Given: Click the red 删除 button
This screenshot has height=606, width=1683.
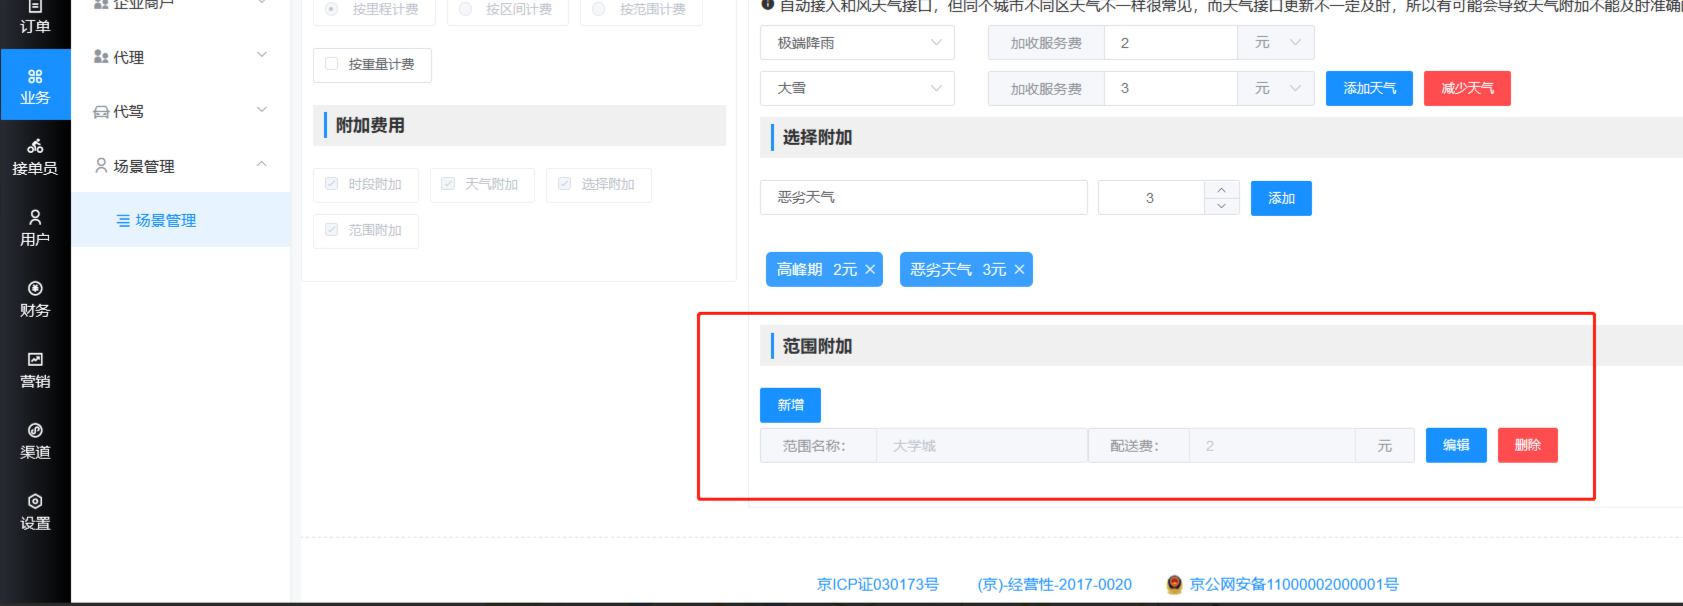Looking at the screenshot, I should click(x=1527, y=445).
